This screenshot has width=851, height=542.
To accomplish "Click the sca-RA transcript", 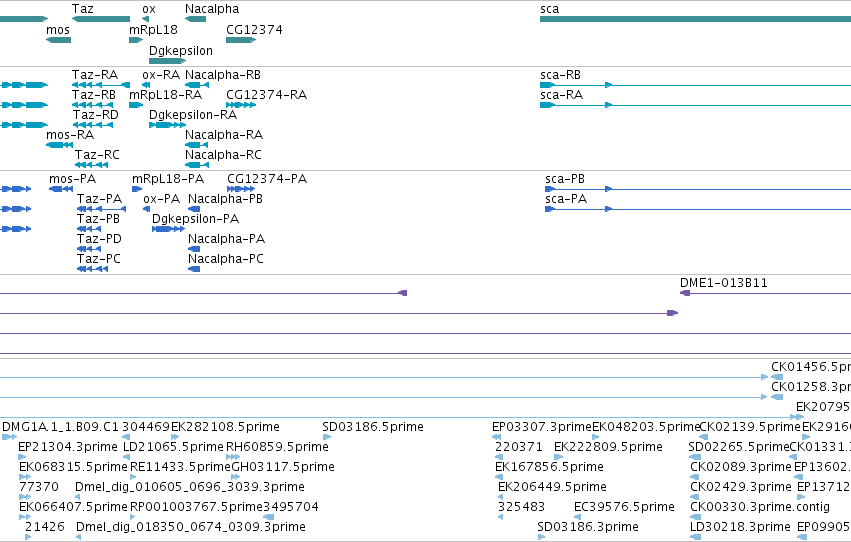I will click(695, 105).
